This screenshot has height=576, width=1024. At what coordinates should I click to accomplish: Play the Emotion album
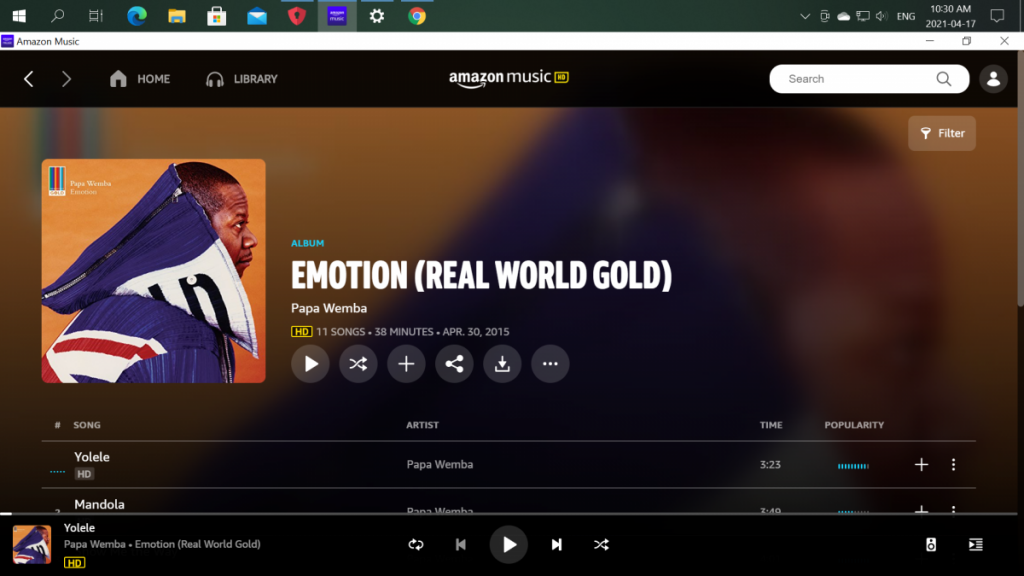pos(310,364)
